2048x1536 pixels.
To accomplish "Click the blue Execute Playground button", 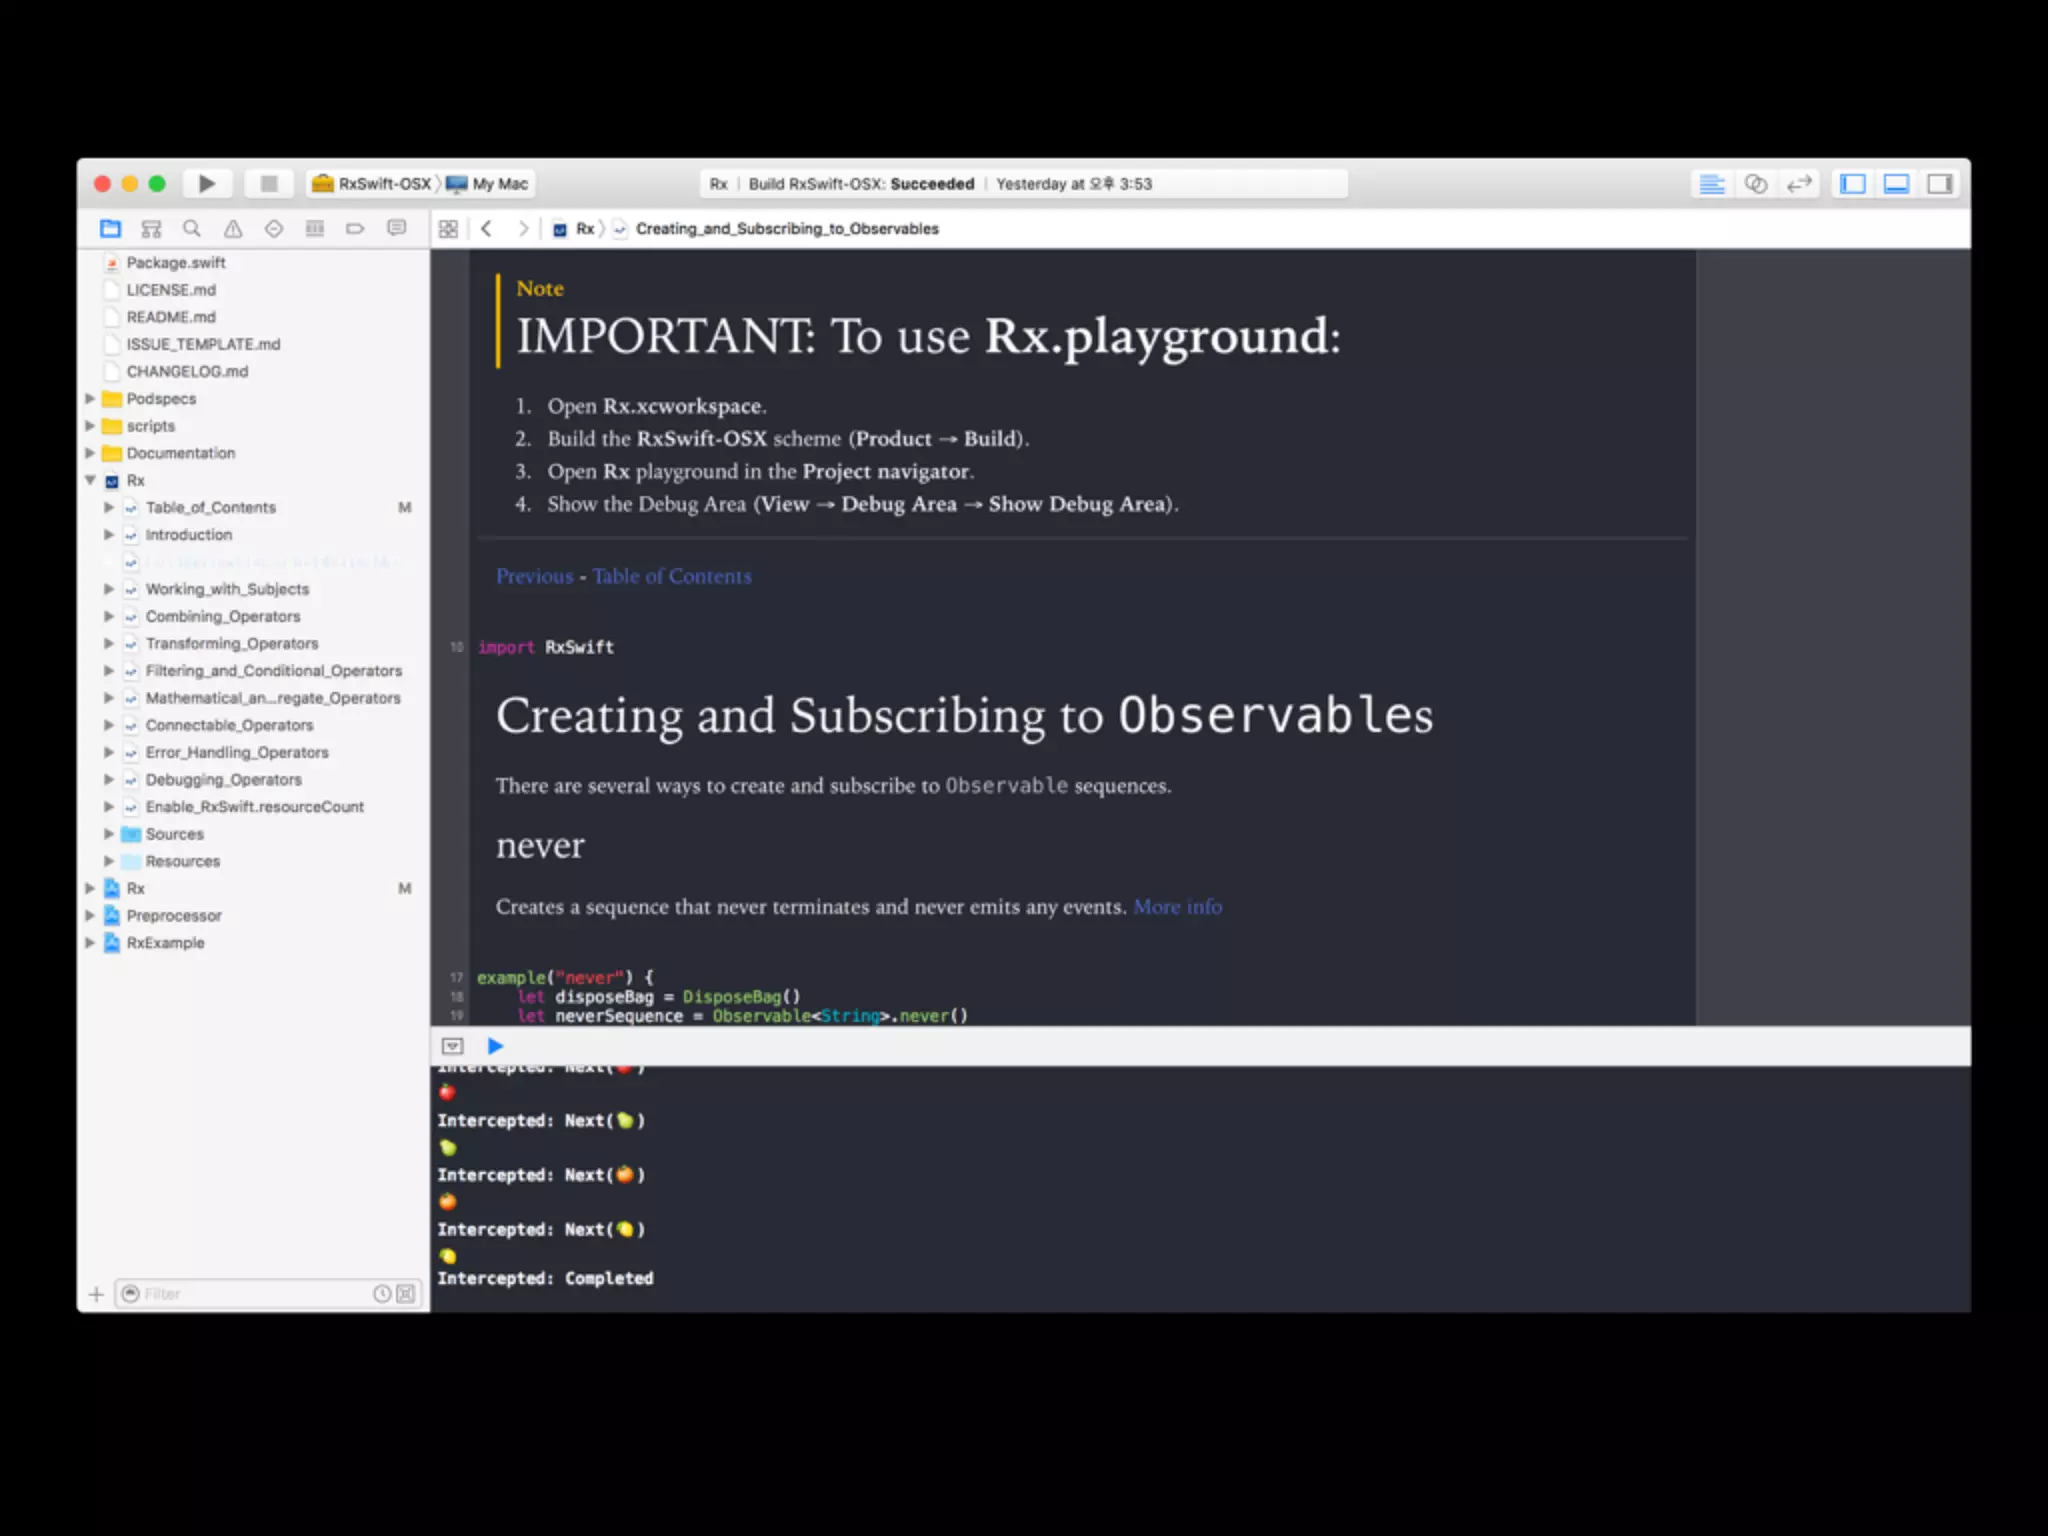I will pyautogui.click(x=495, y=1046).
